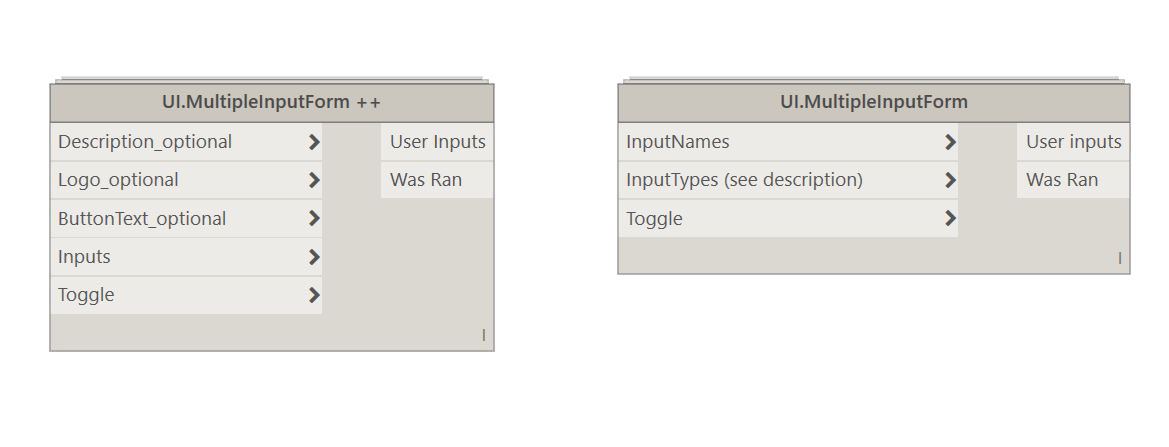Select the UI.MultipleInputForm ++ node title

coord(271,102)
